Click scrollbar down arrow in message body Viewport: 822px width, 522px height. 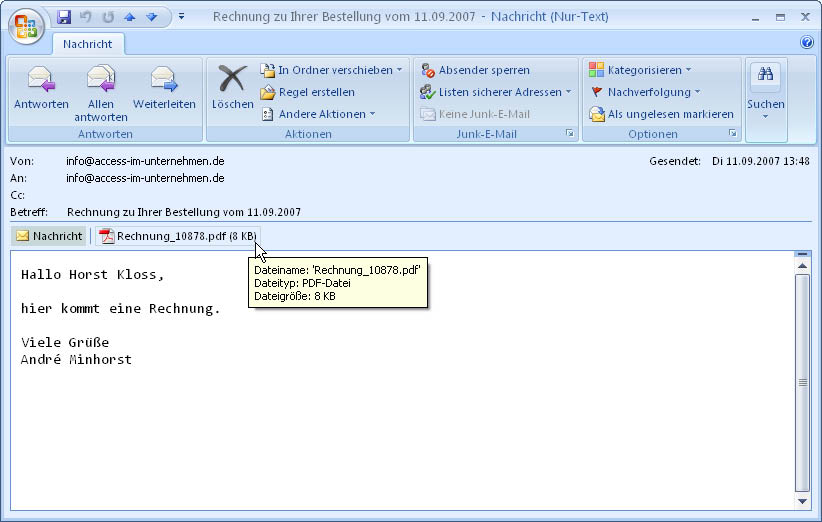(802, 501)
